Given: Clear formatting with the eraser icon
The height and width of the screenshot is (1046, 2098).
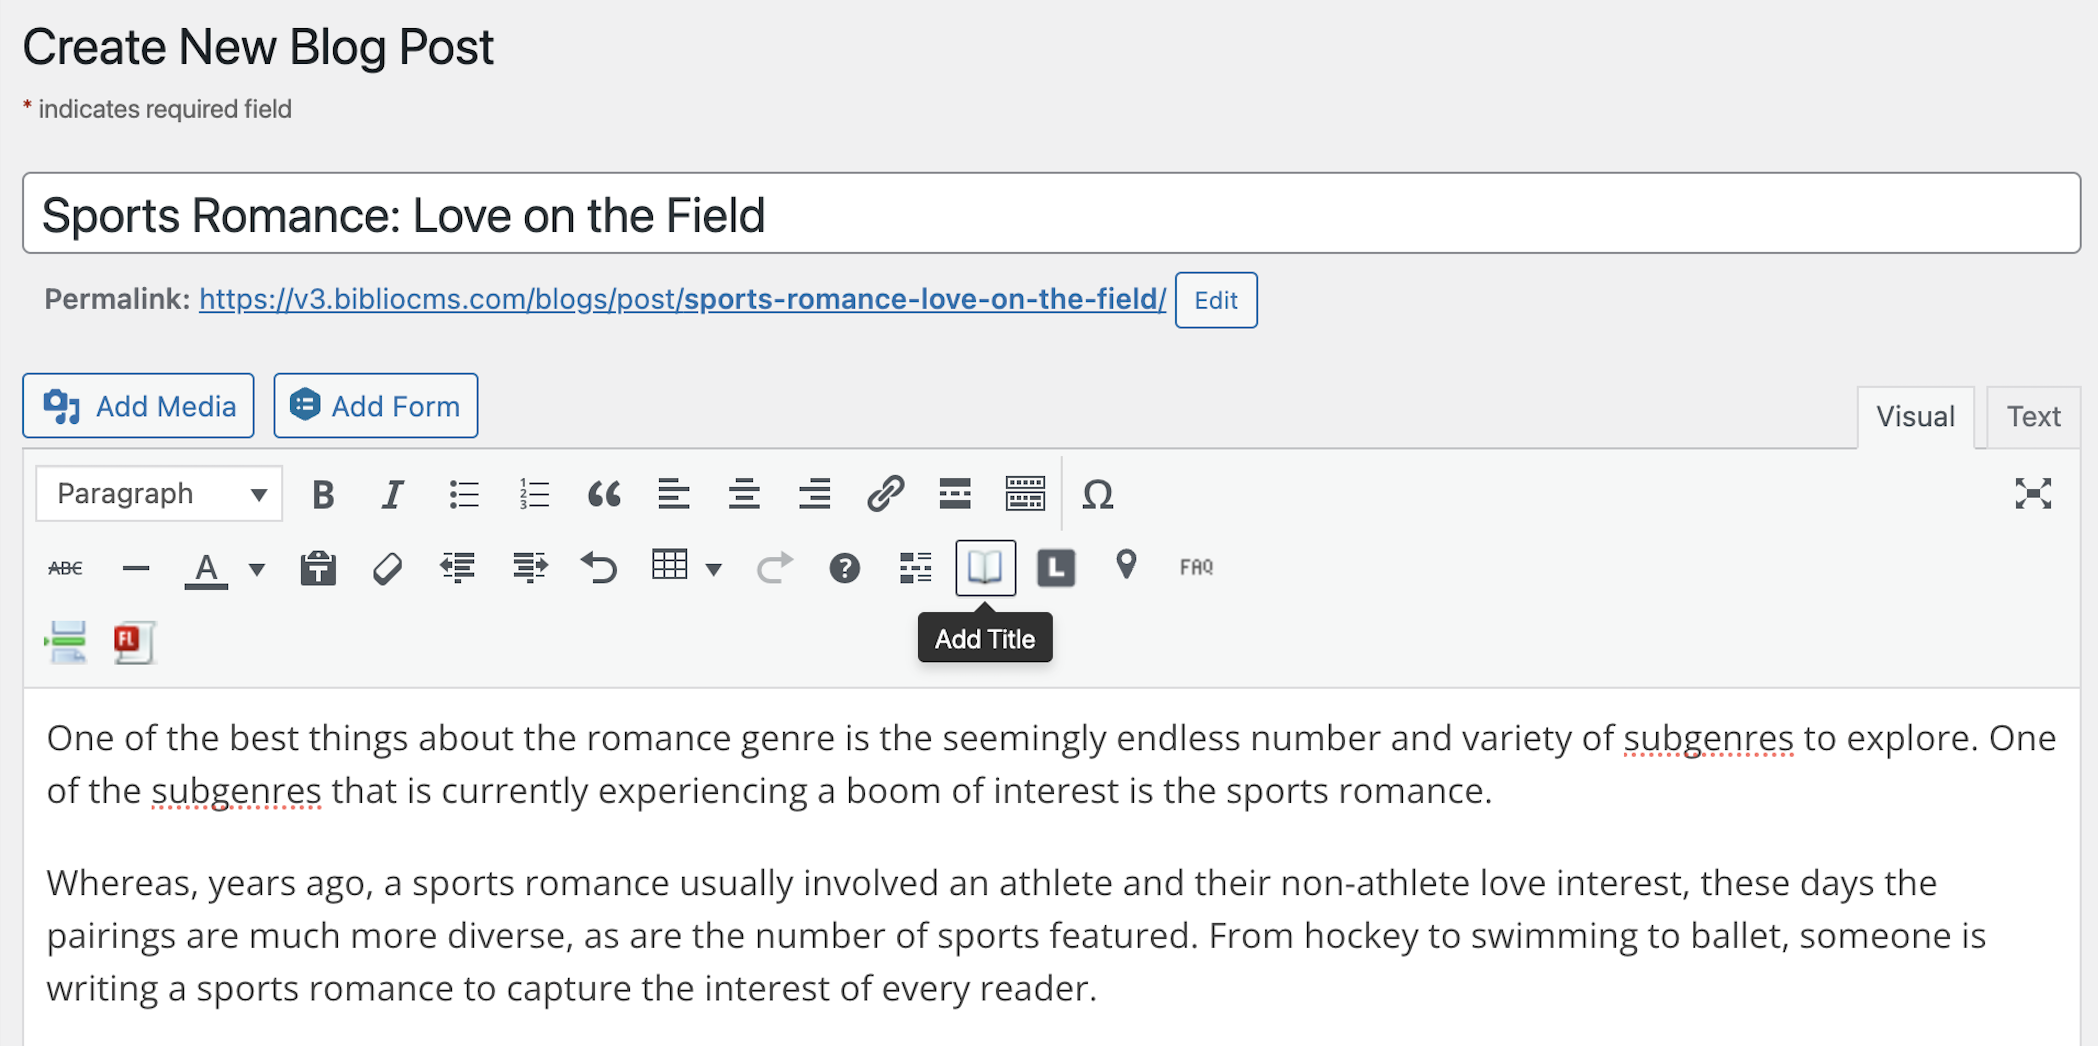Looking at the screenshot, I should coord(388,567).
